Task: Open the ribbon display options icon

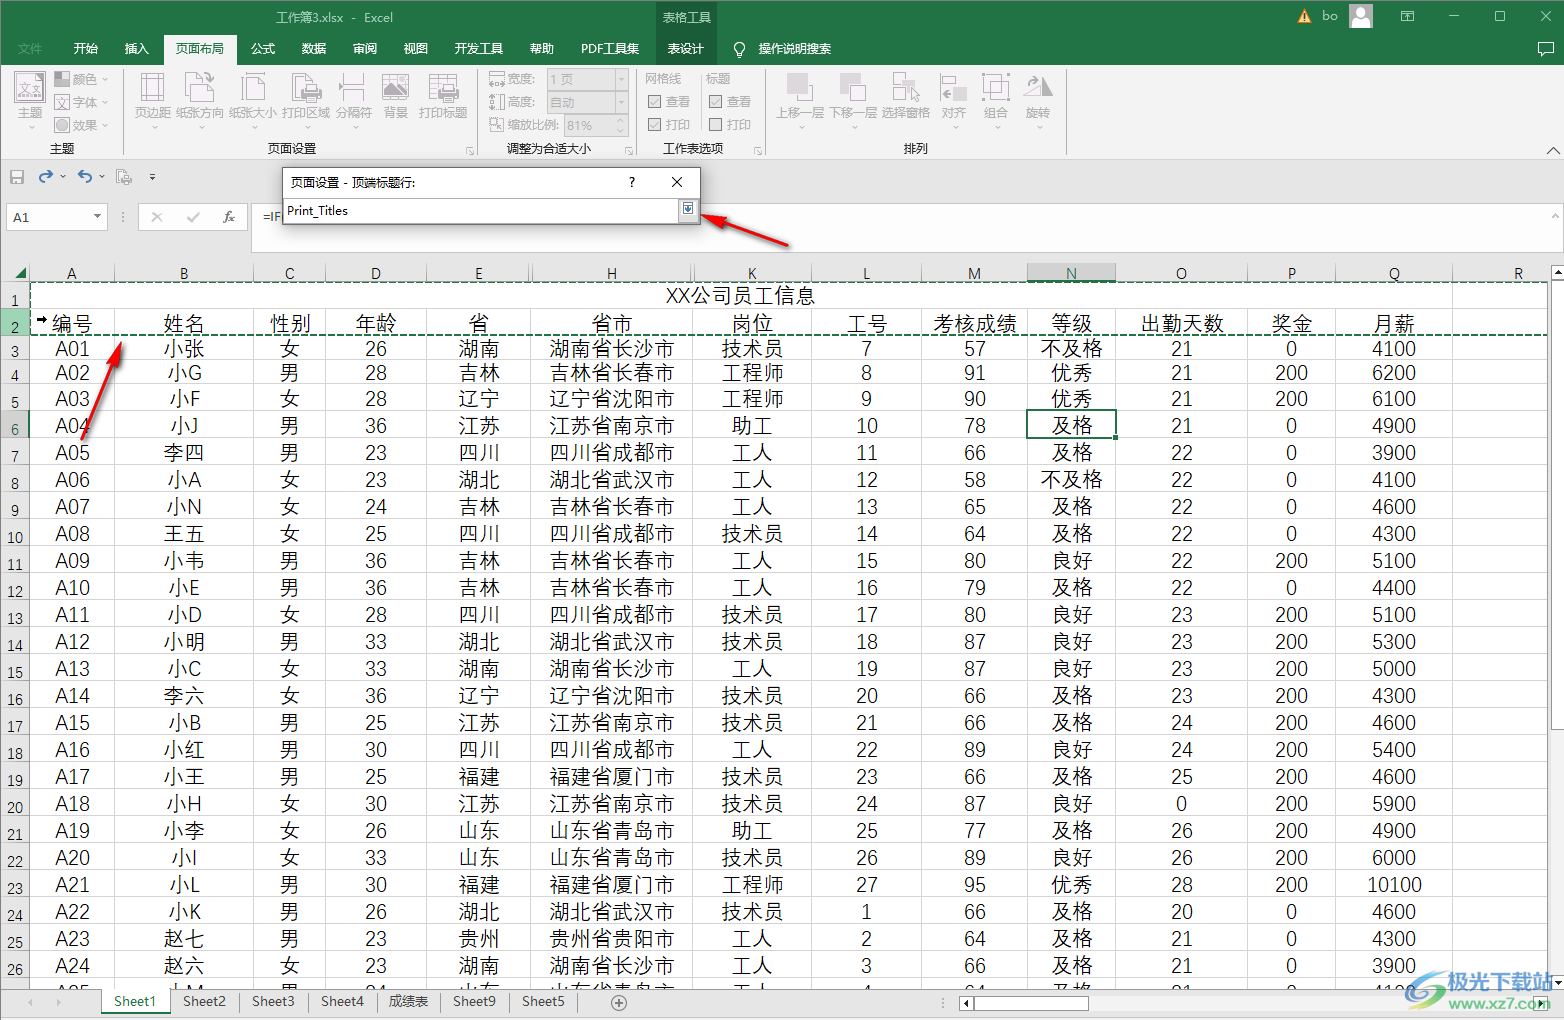Action: pyautogui.click(x=1407, y=16)
